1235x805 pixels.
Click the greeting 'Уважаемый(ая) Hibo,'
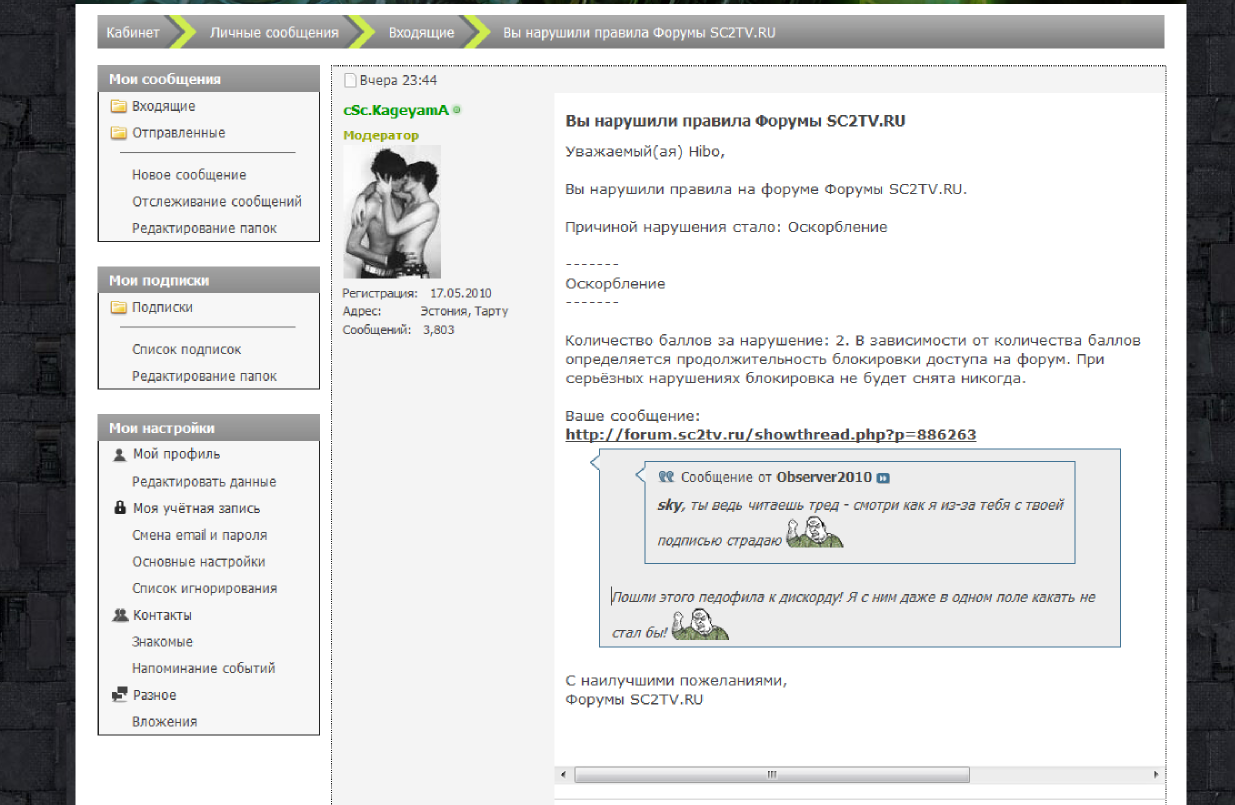point(645,153)
